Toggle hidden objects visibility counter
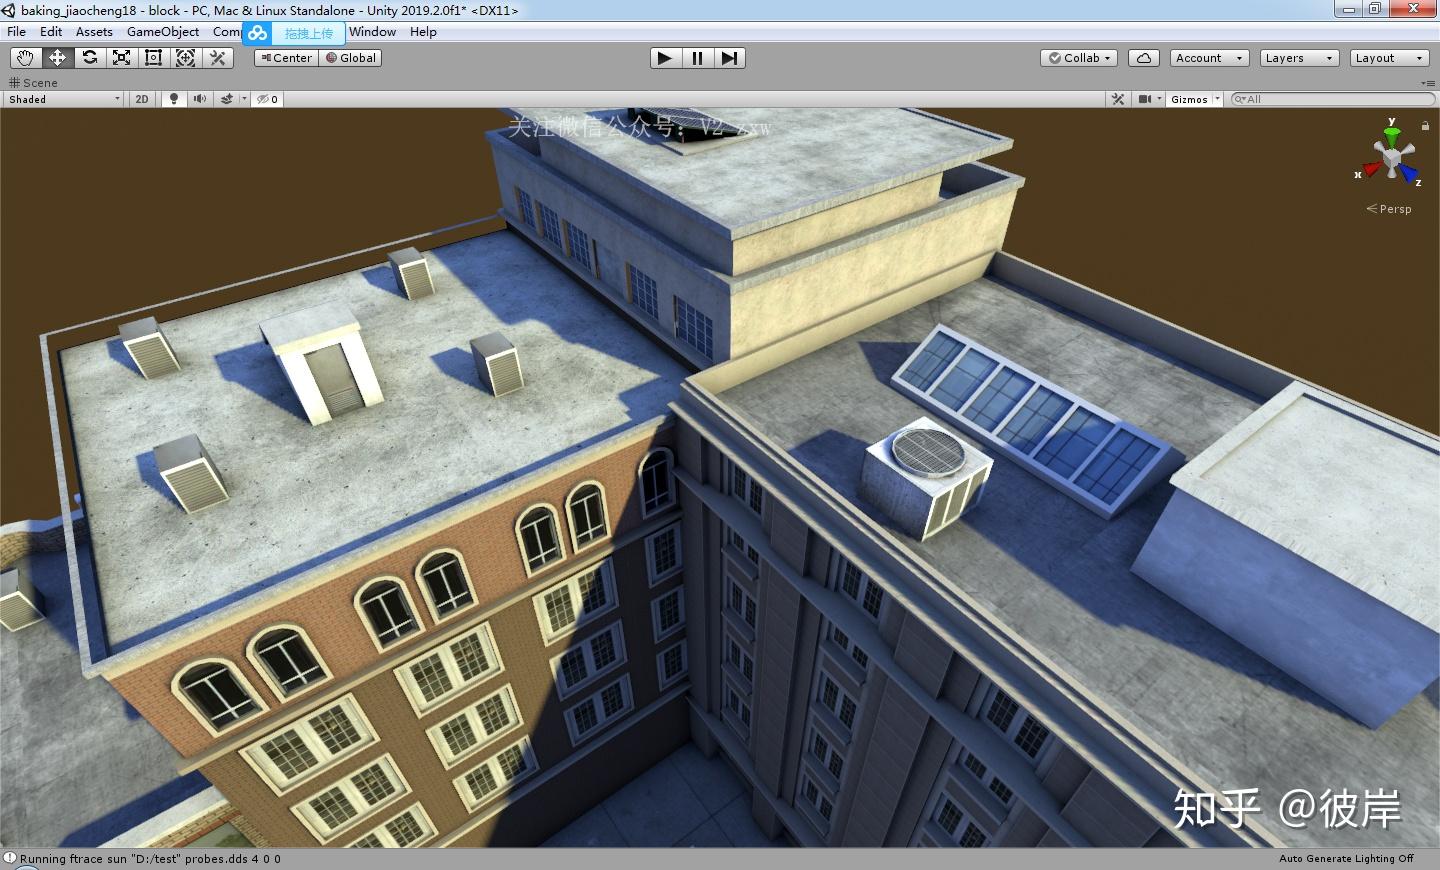The width and height of the screenshot is (1440, 870). click(x=267, y=99)
